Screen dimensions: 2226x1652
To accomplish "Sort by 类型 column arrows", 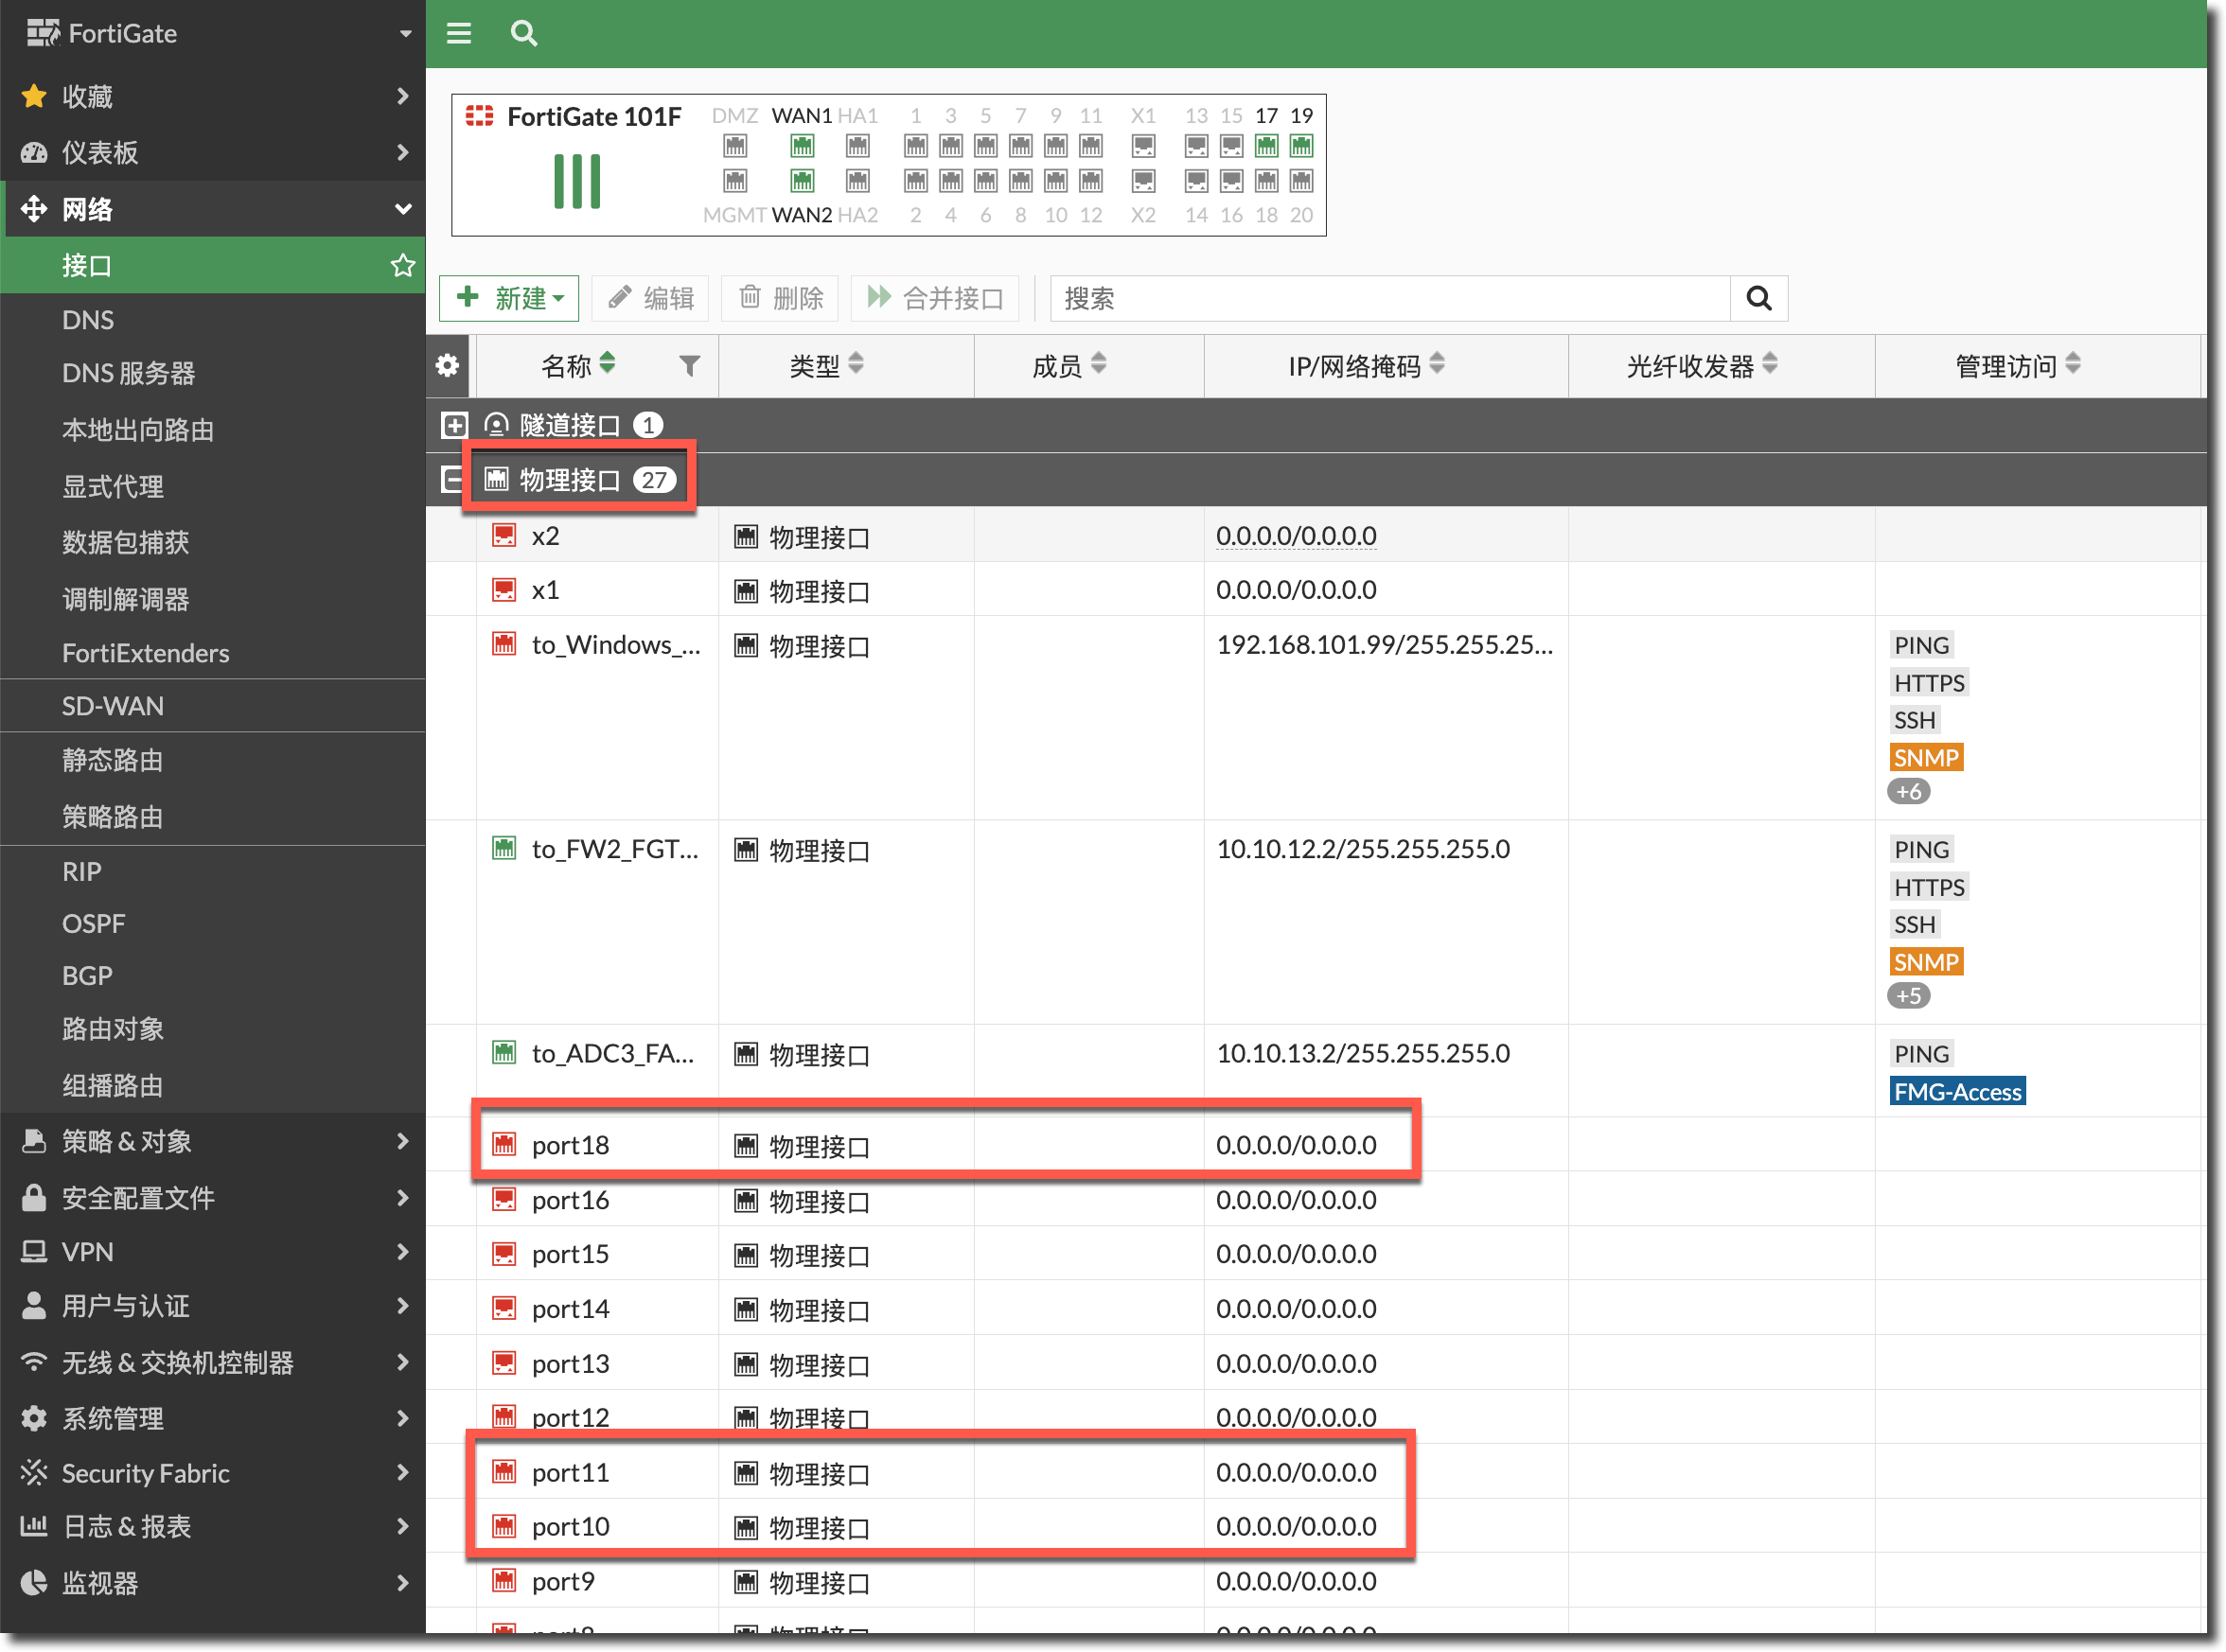I will point(856,364).
